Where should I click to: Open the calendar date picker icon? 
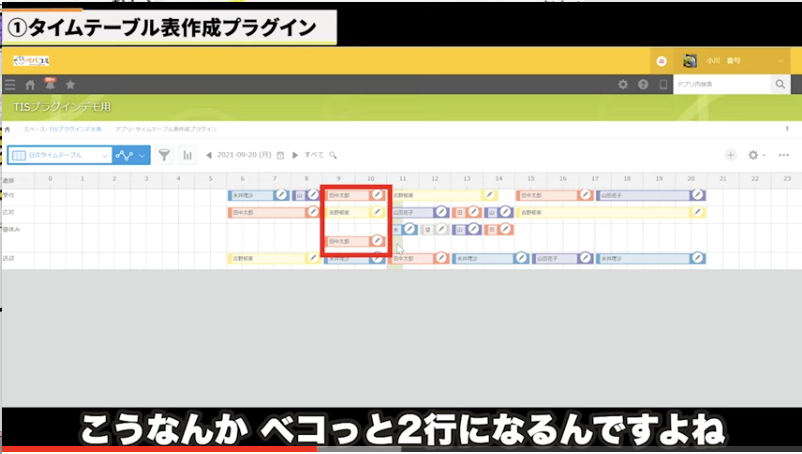[x=280, y=155]
